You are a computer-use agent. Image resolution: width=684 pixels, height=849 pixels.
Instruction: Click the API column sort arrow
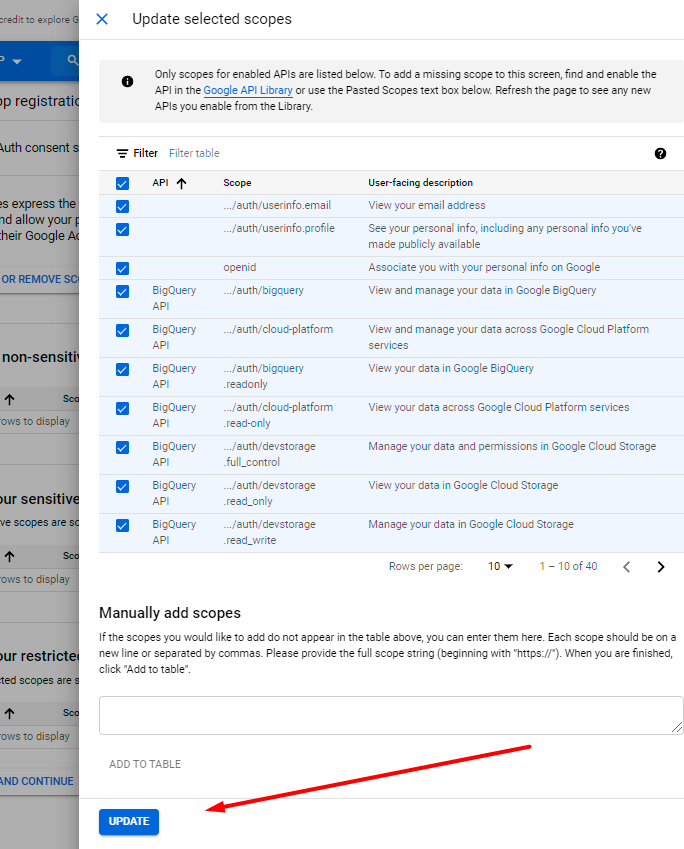tap(181, 183)
